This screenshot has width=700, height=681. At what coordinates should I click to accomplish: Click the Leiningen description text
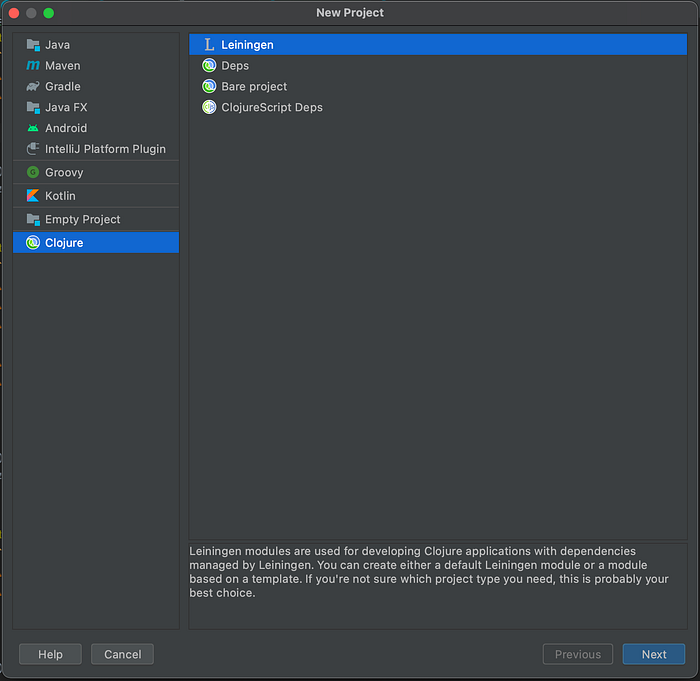click(x=429, y=572)
